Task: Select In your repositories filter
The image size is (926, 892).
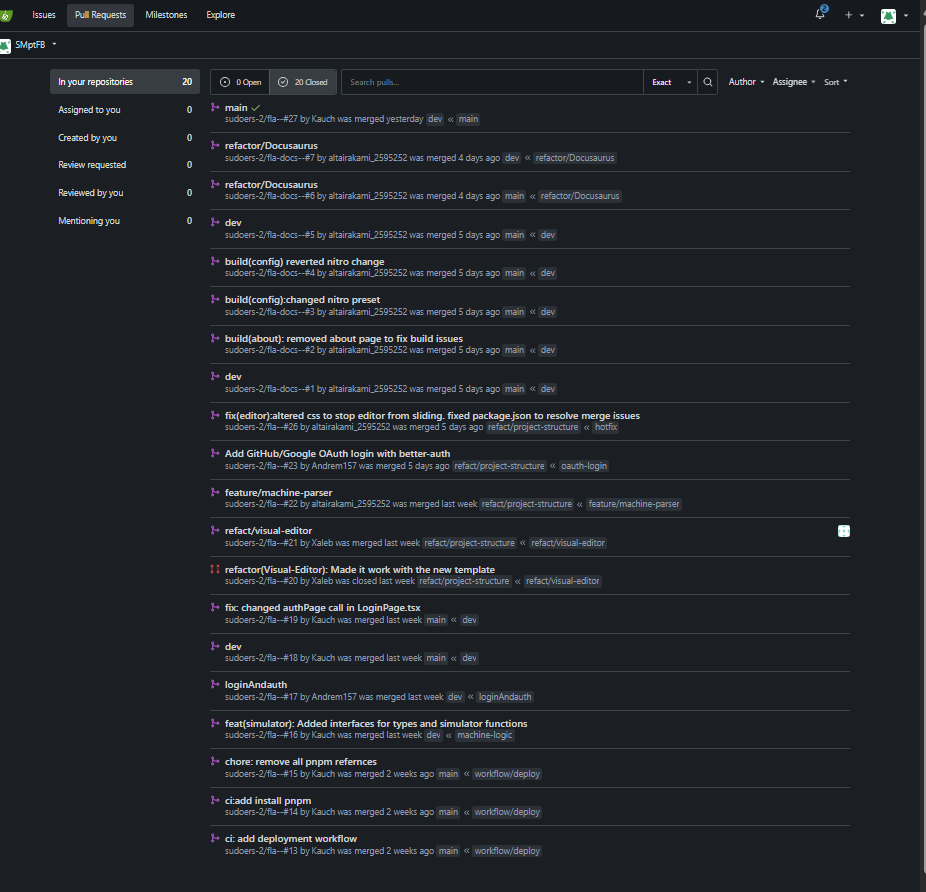Action: pyautogui.click(x=125, y=82)
